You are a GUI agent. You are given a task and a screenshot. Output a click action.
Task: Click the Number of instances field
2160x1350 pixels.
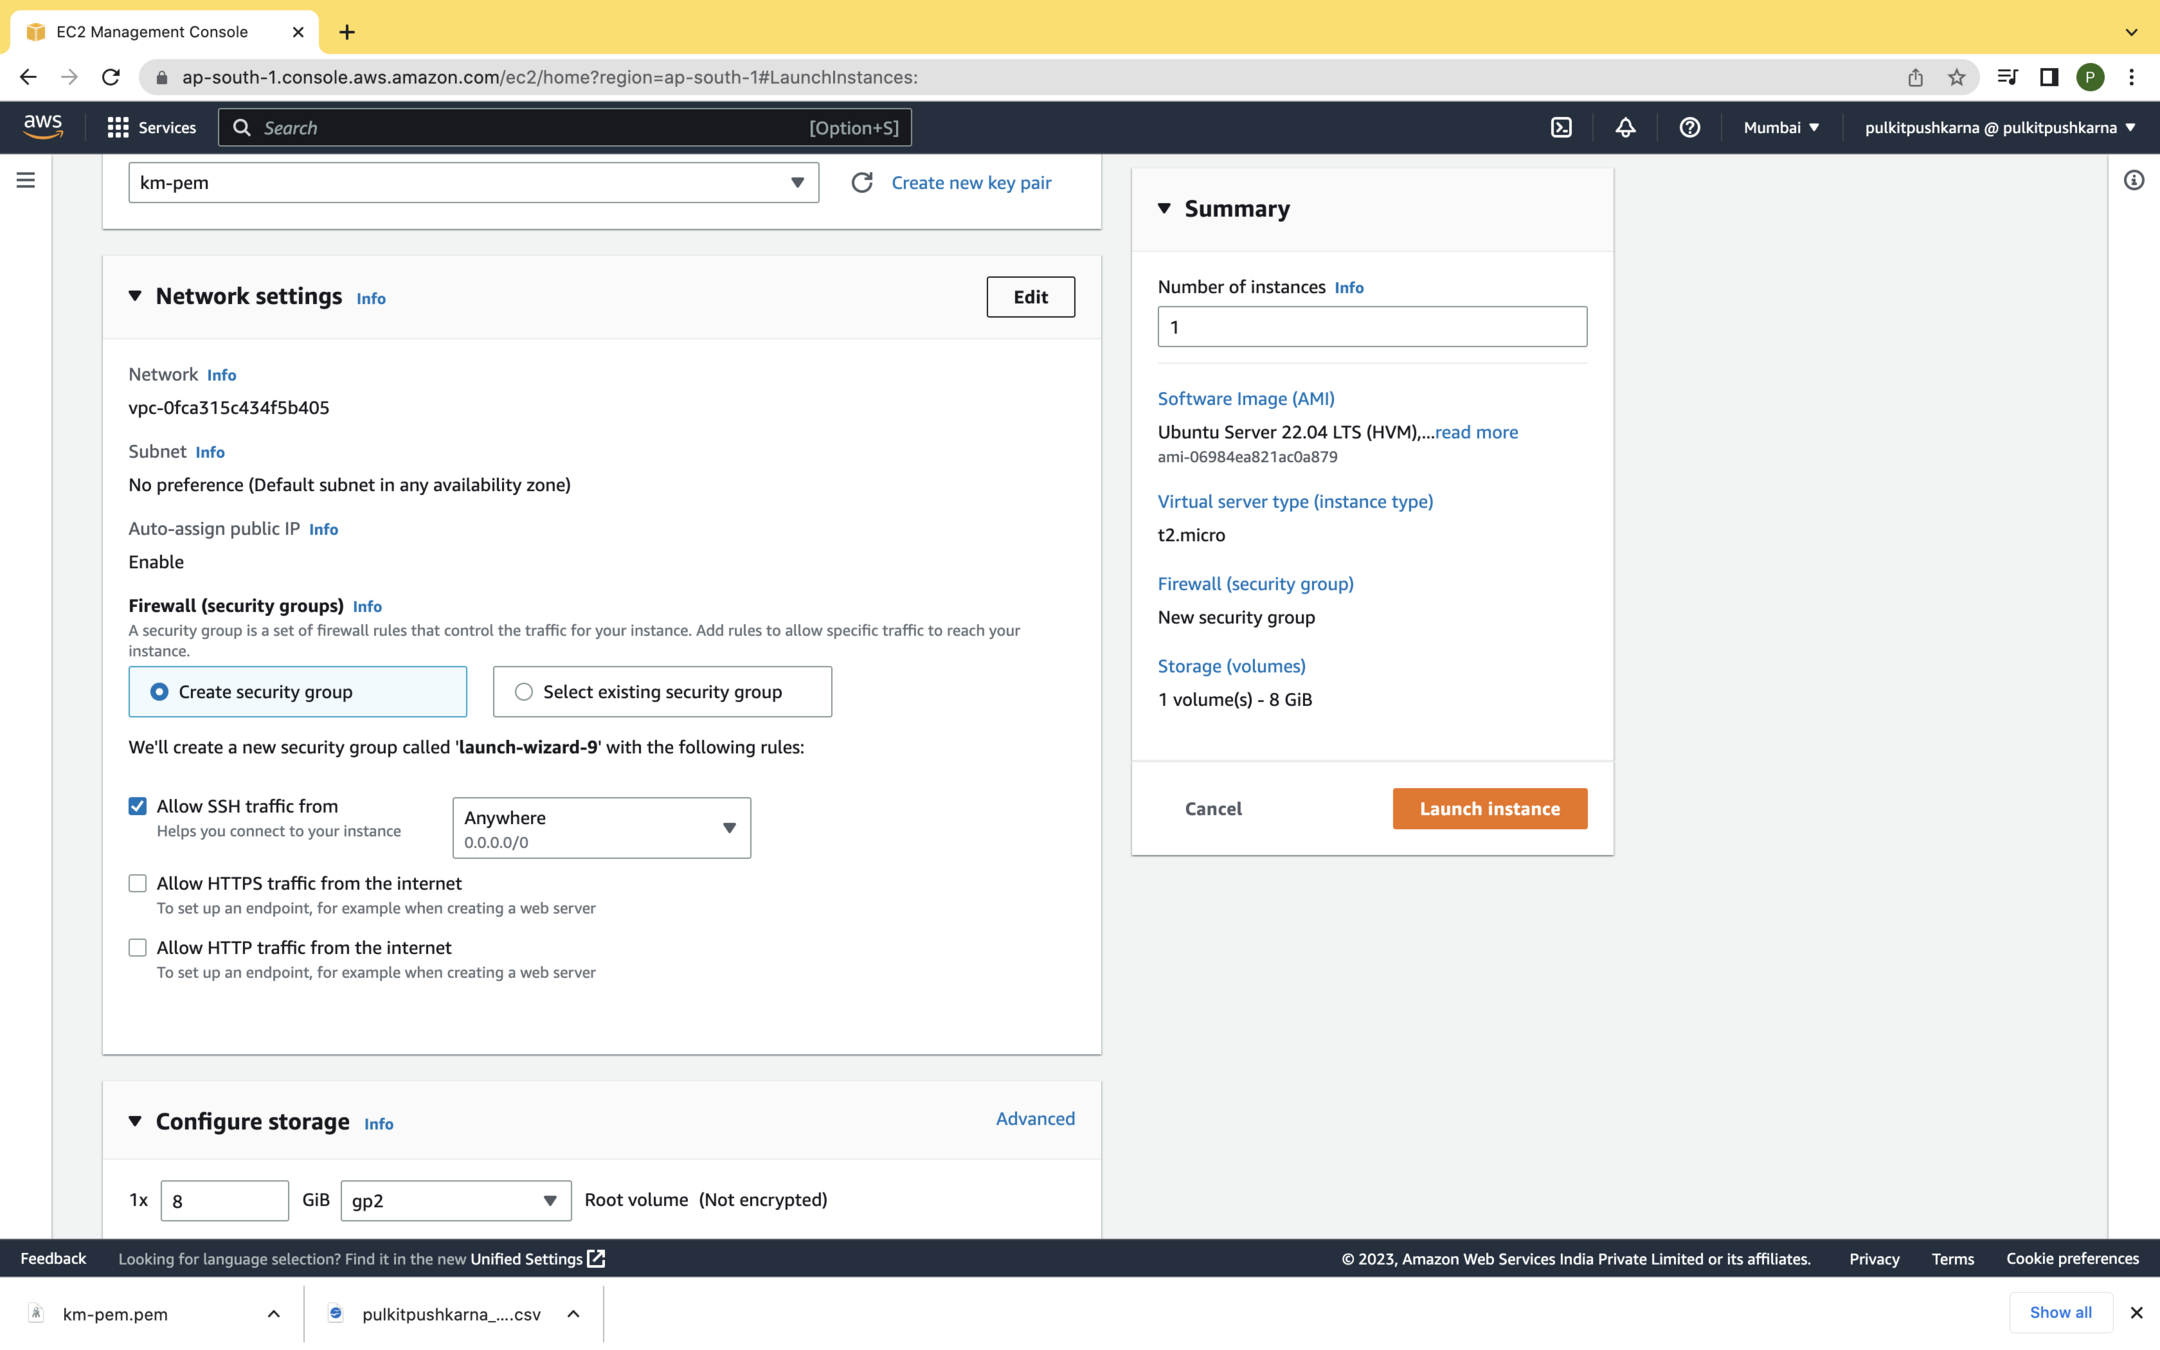(1371, 327)
